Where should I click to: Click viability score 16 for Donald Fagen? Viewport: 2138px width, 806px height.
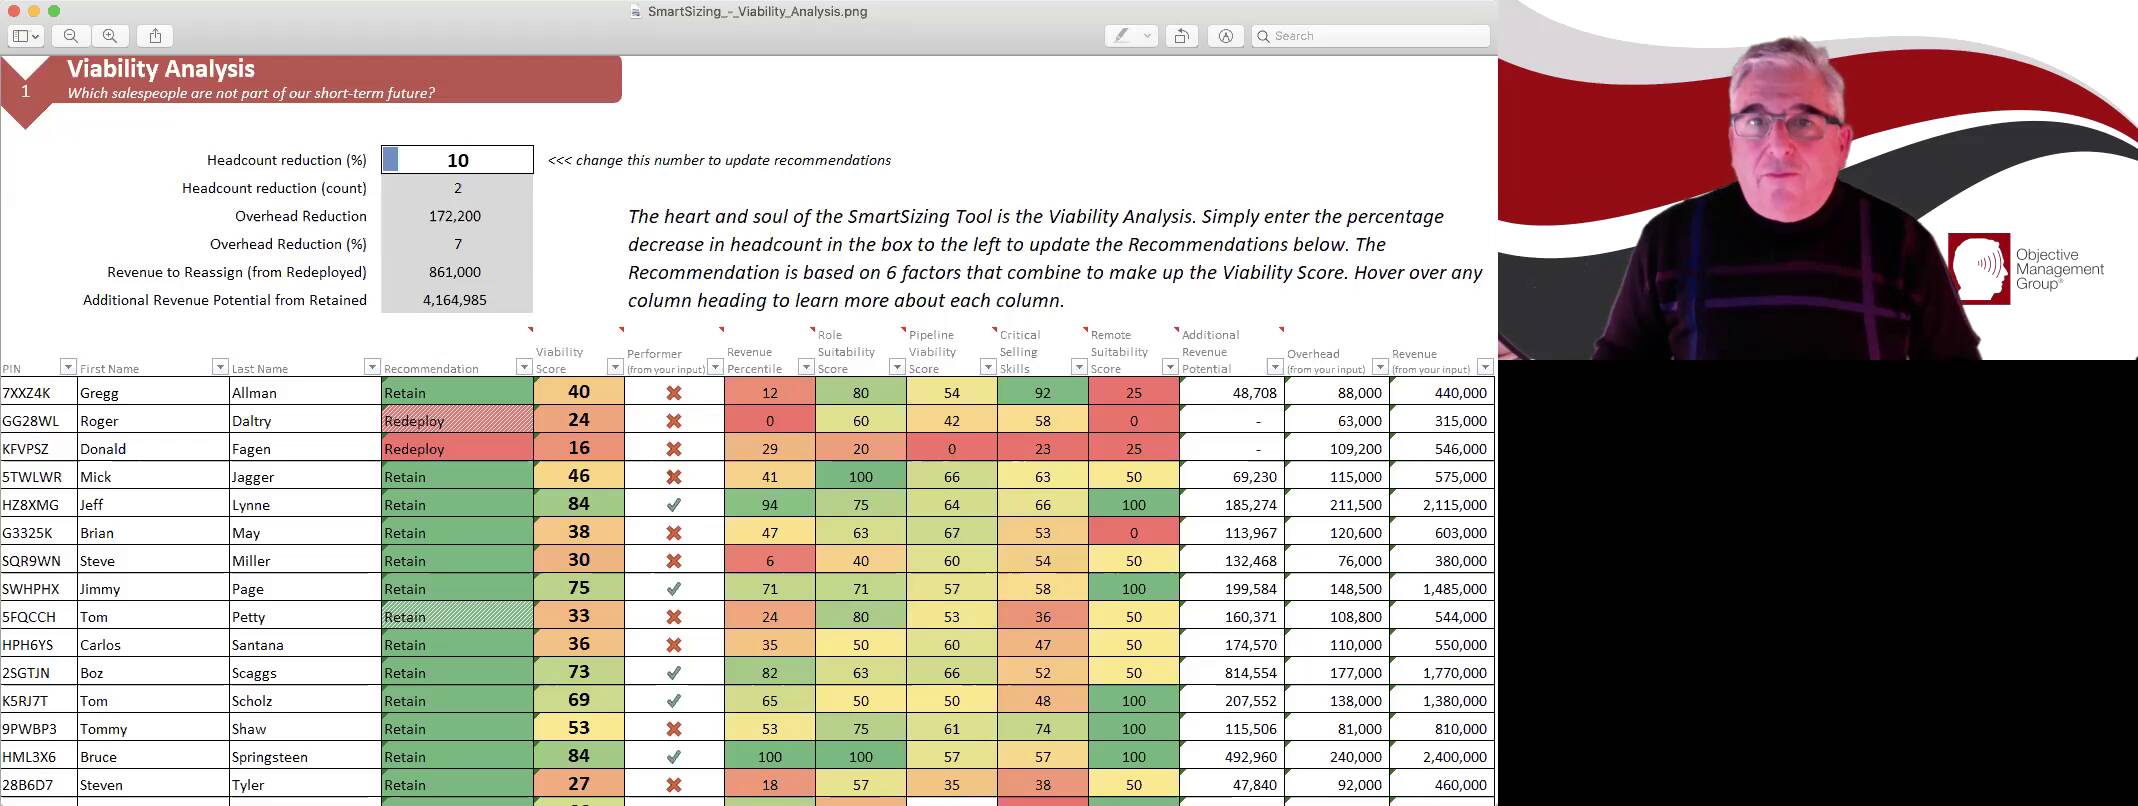tap(579, 448)
